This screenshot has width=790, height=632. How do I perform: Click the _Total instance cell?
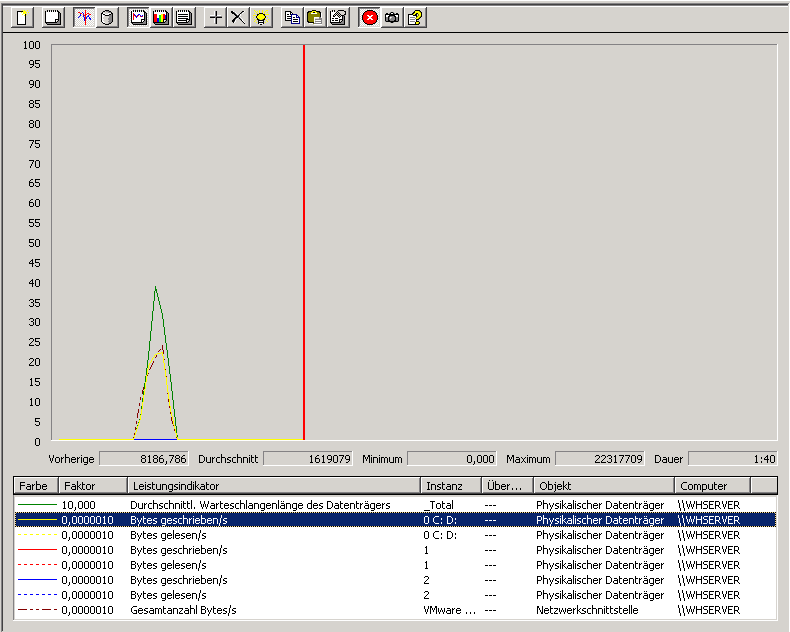438,504
